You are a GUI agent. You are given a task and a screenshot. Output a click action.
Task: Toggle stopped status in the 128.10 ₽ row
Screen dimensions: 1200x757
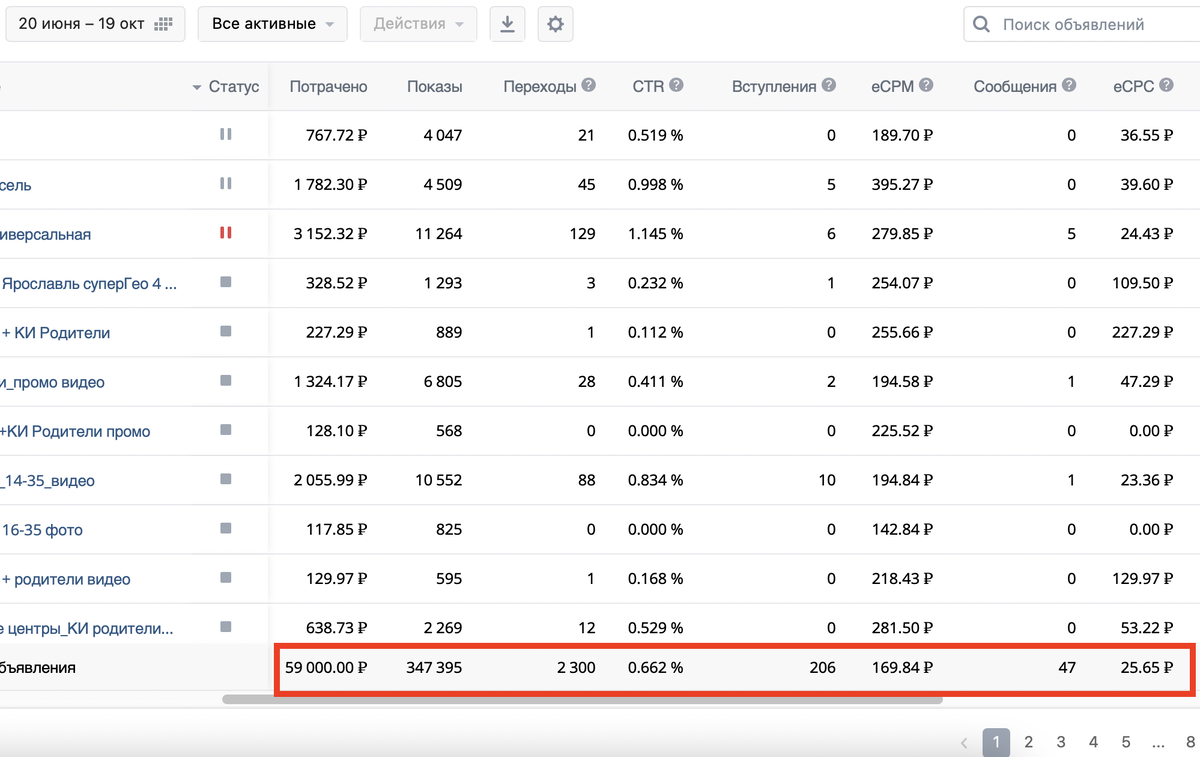[225, 429]
